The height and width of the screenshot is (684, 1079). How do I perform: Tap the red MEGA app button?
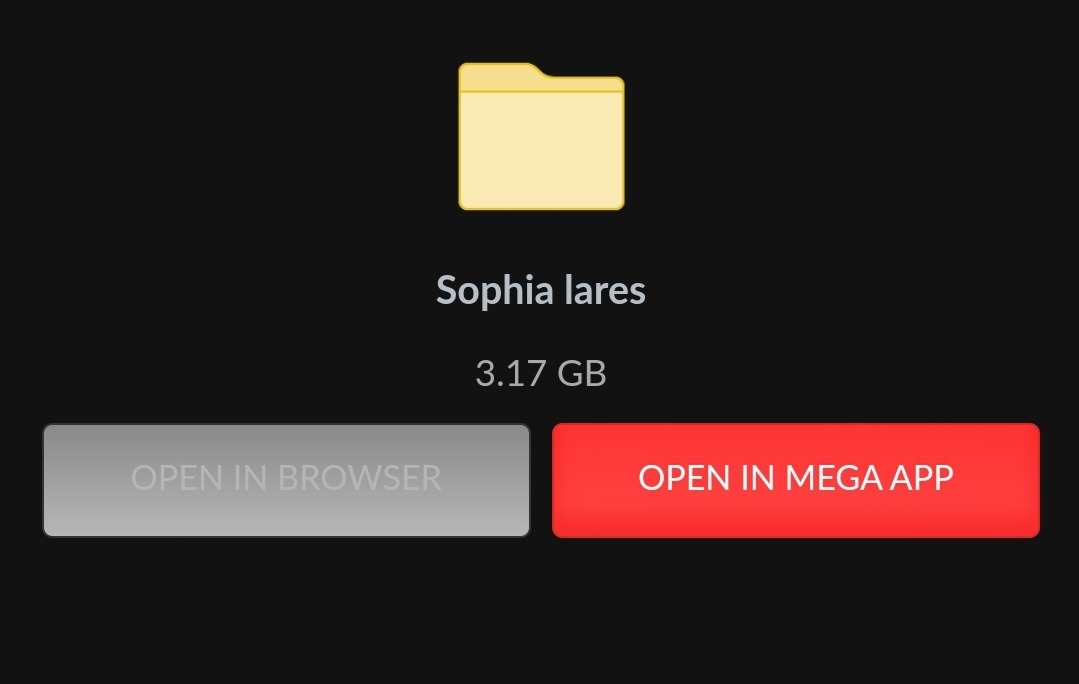click(x=795, y=480)
